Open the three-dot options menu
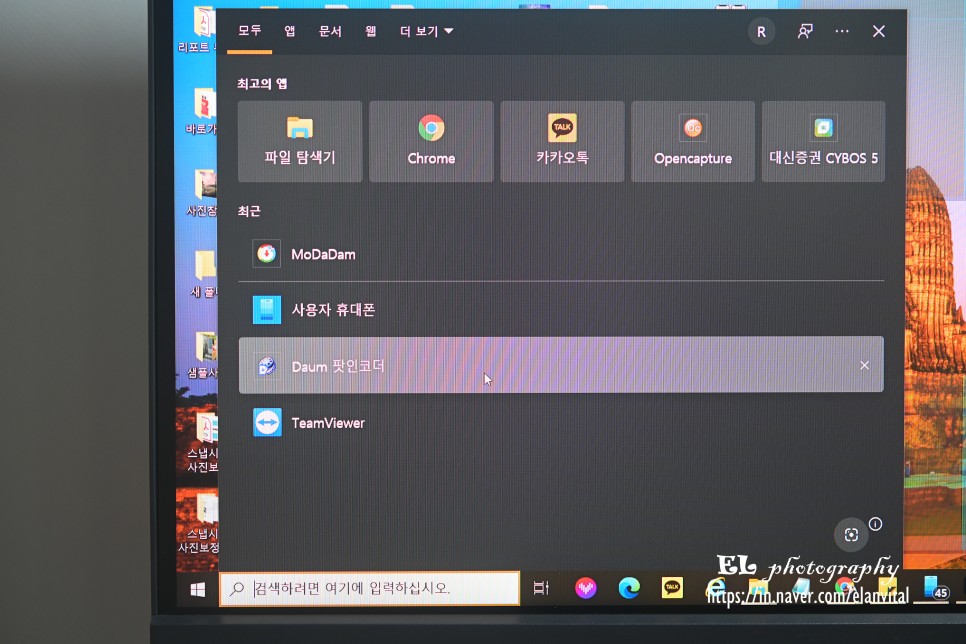Screen dimensions: 966x644 (842, 31)
